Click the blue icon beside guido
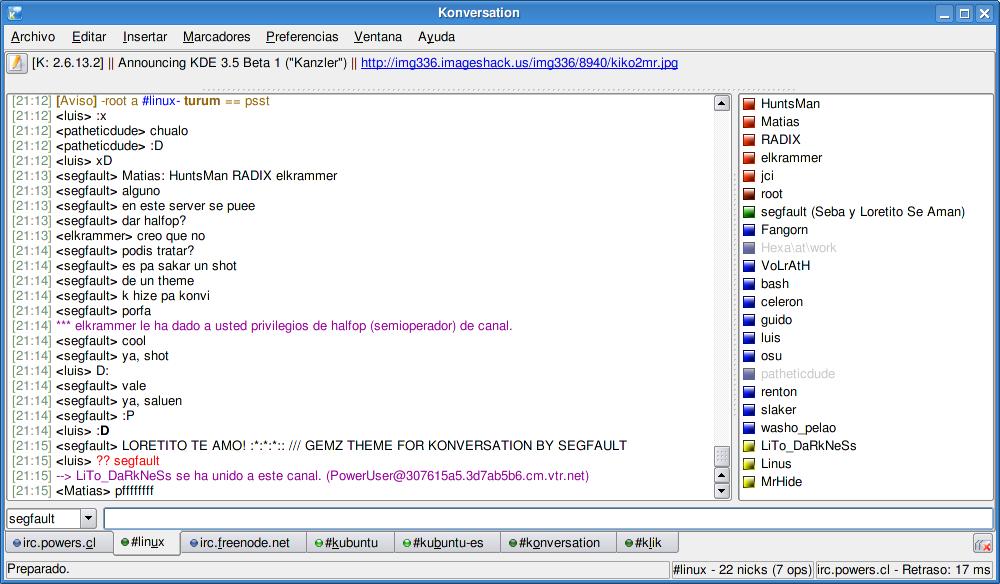Image resolution: width=1000 pixels, height=584 pixels. (749, 320)
